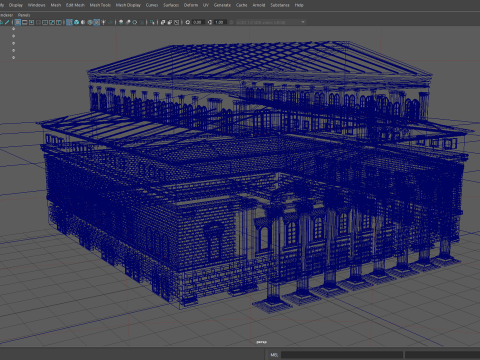Click the MEL command line input
The width and height of the screenshot is (480, 360).
click(x=342, y=355)
